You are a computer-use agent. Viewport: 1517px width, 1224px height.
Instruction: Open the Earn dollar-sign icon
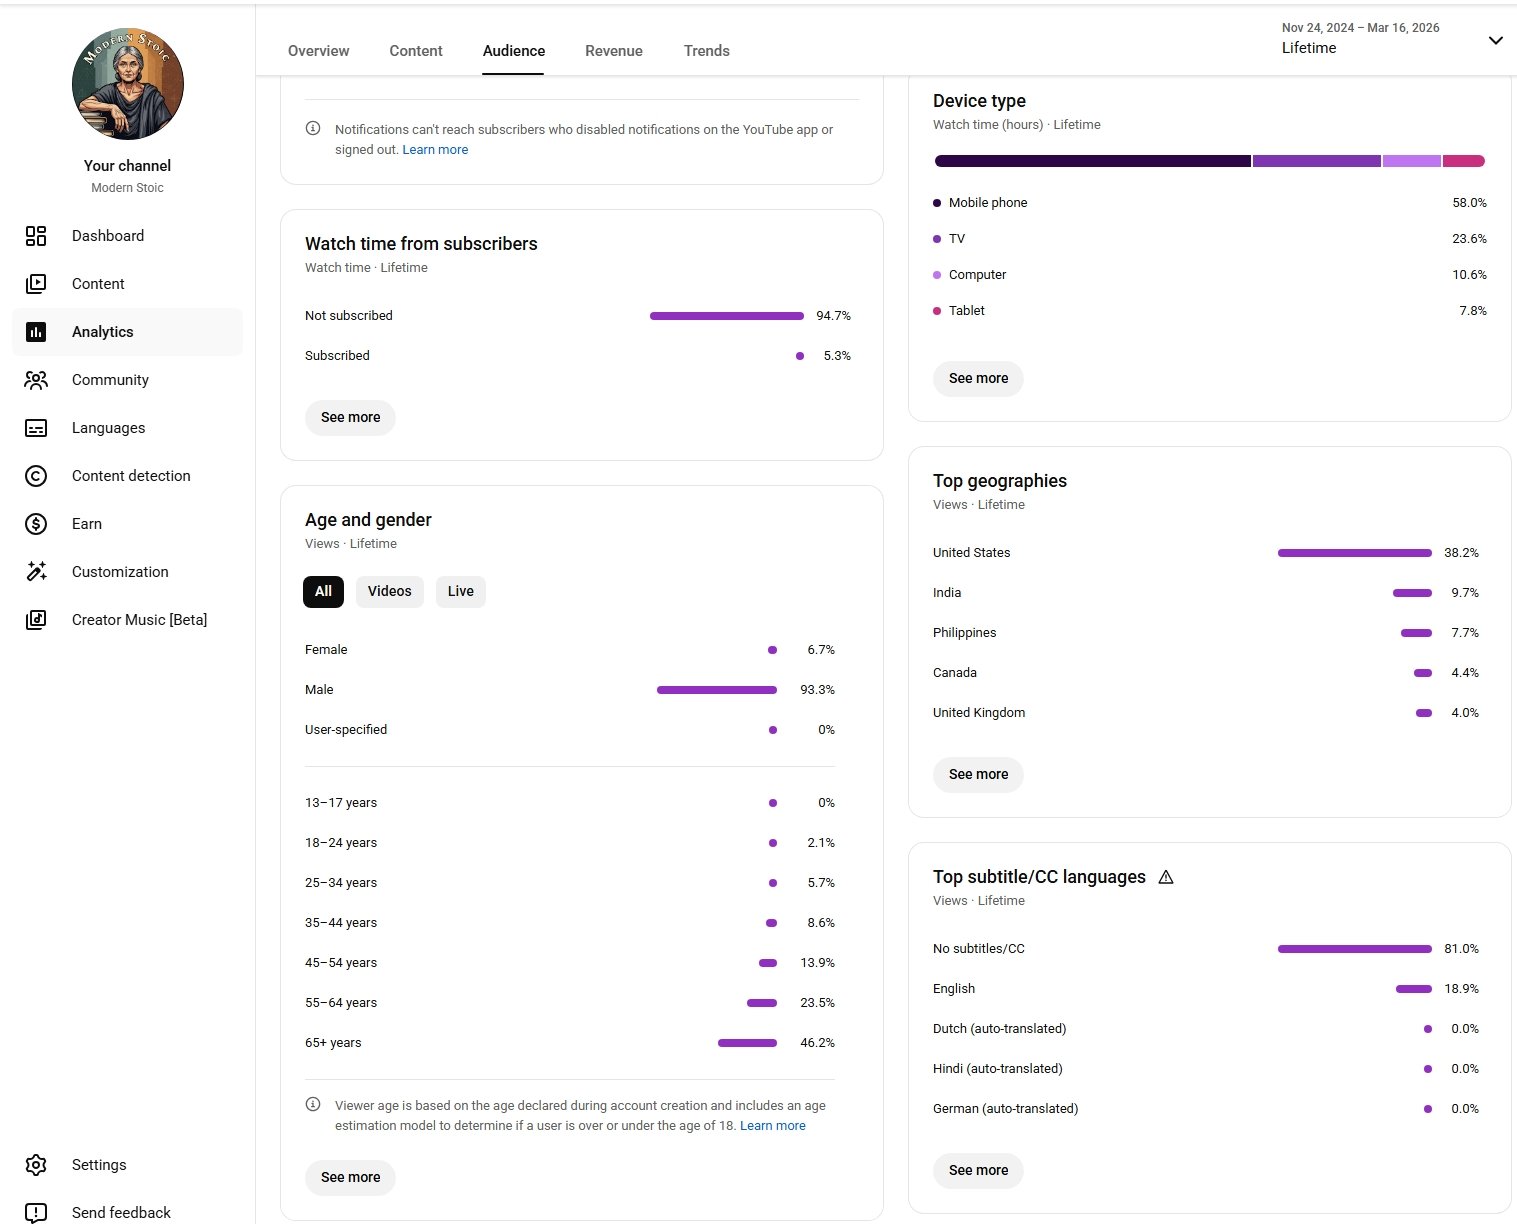pos(36,524)
